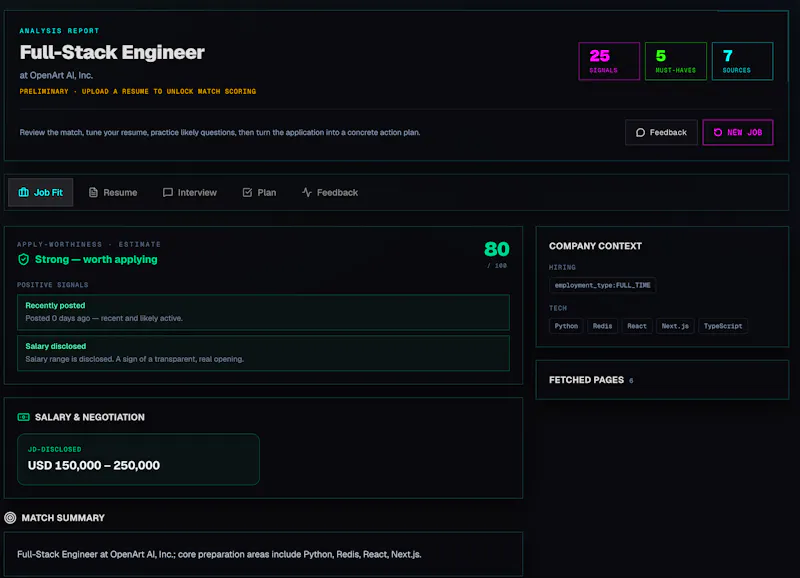Image resolution: width=800 pixels, height=578 pixels.
Task: Open the 7 Sources stat card
Action: pos(742,61)
